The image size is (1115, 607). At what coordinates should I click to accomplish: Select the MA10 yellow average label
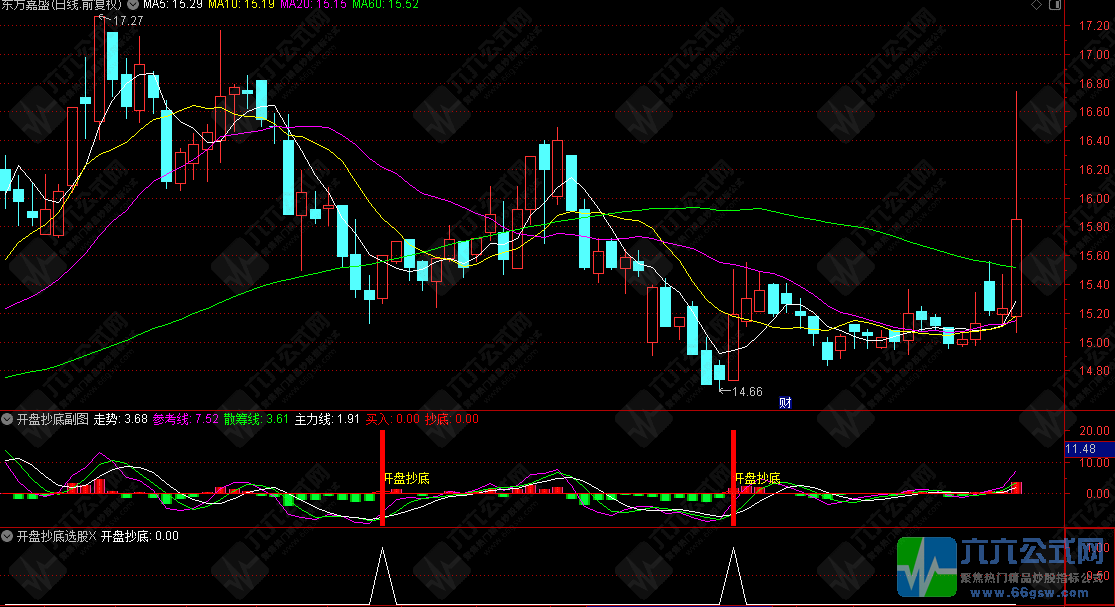click(242, 4)
